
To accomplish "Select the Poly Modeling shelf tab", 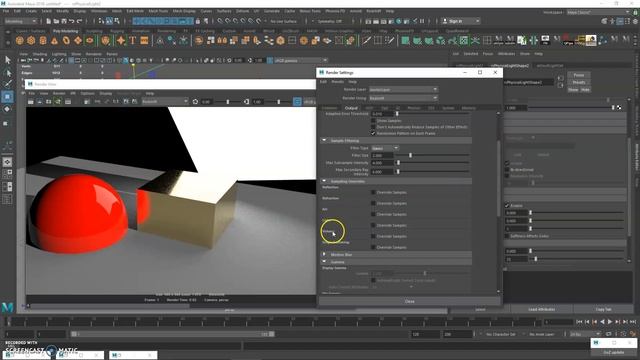I will [x=65, y=31].
